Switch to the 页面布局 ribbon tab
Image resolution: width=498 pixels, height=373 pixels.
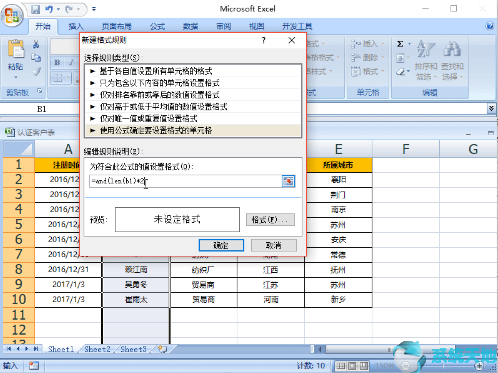[116, 26]
